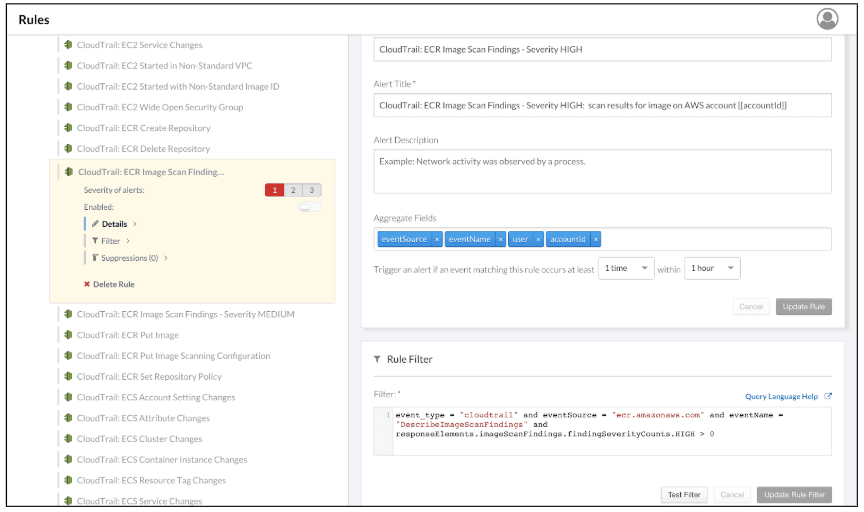Click the Test Filter button
This screenshot has width=864, height=512.
(x=684, y=494)
